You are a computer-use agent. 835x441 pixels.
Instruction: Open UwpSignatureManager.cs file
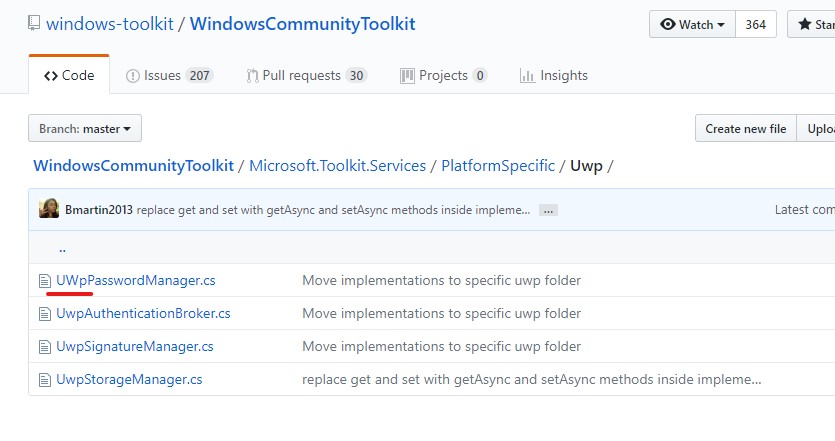[x=135, y=347]
